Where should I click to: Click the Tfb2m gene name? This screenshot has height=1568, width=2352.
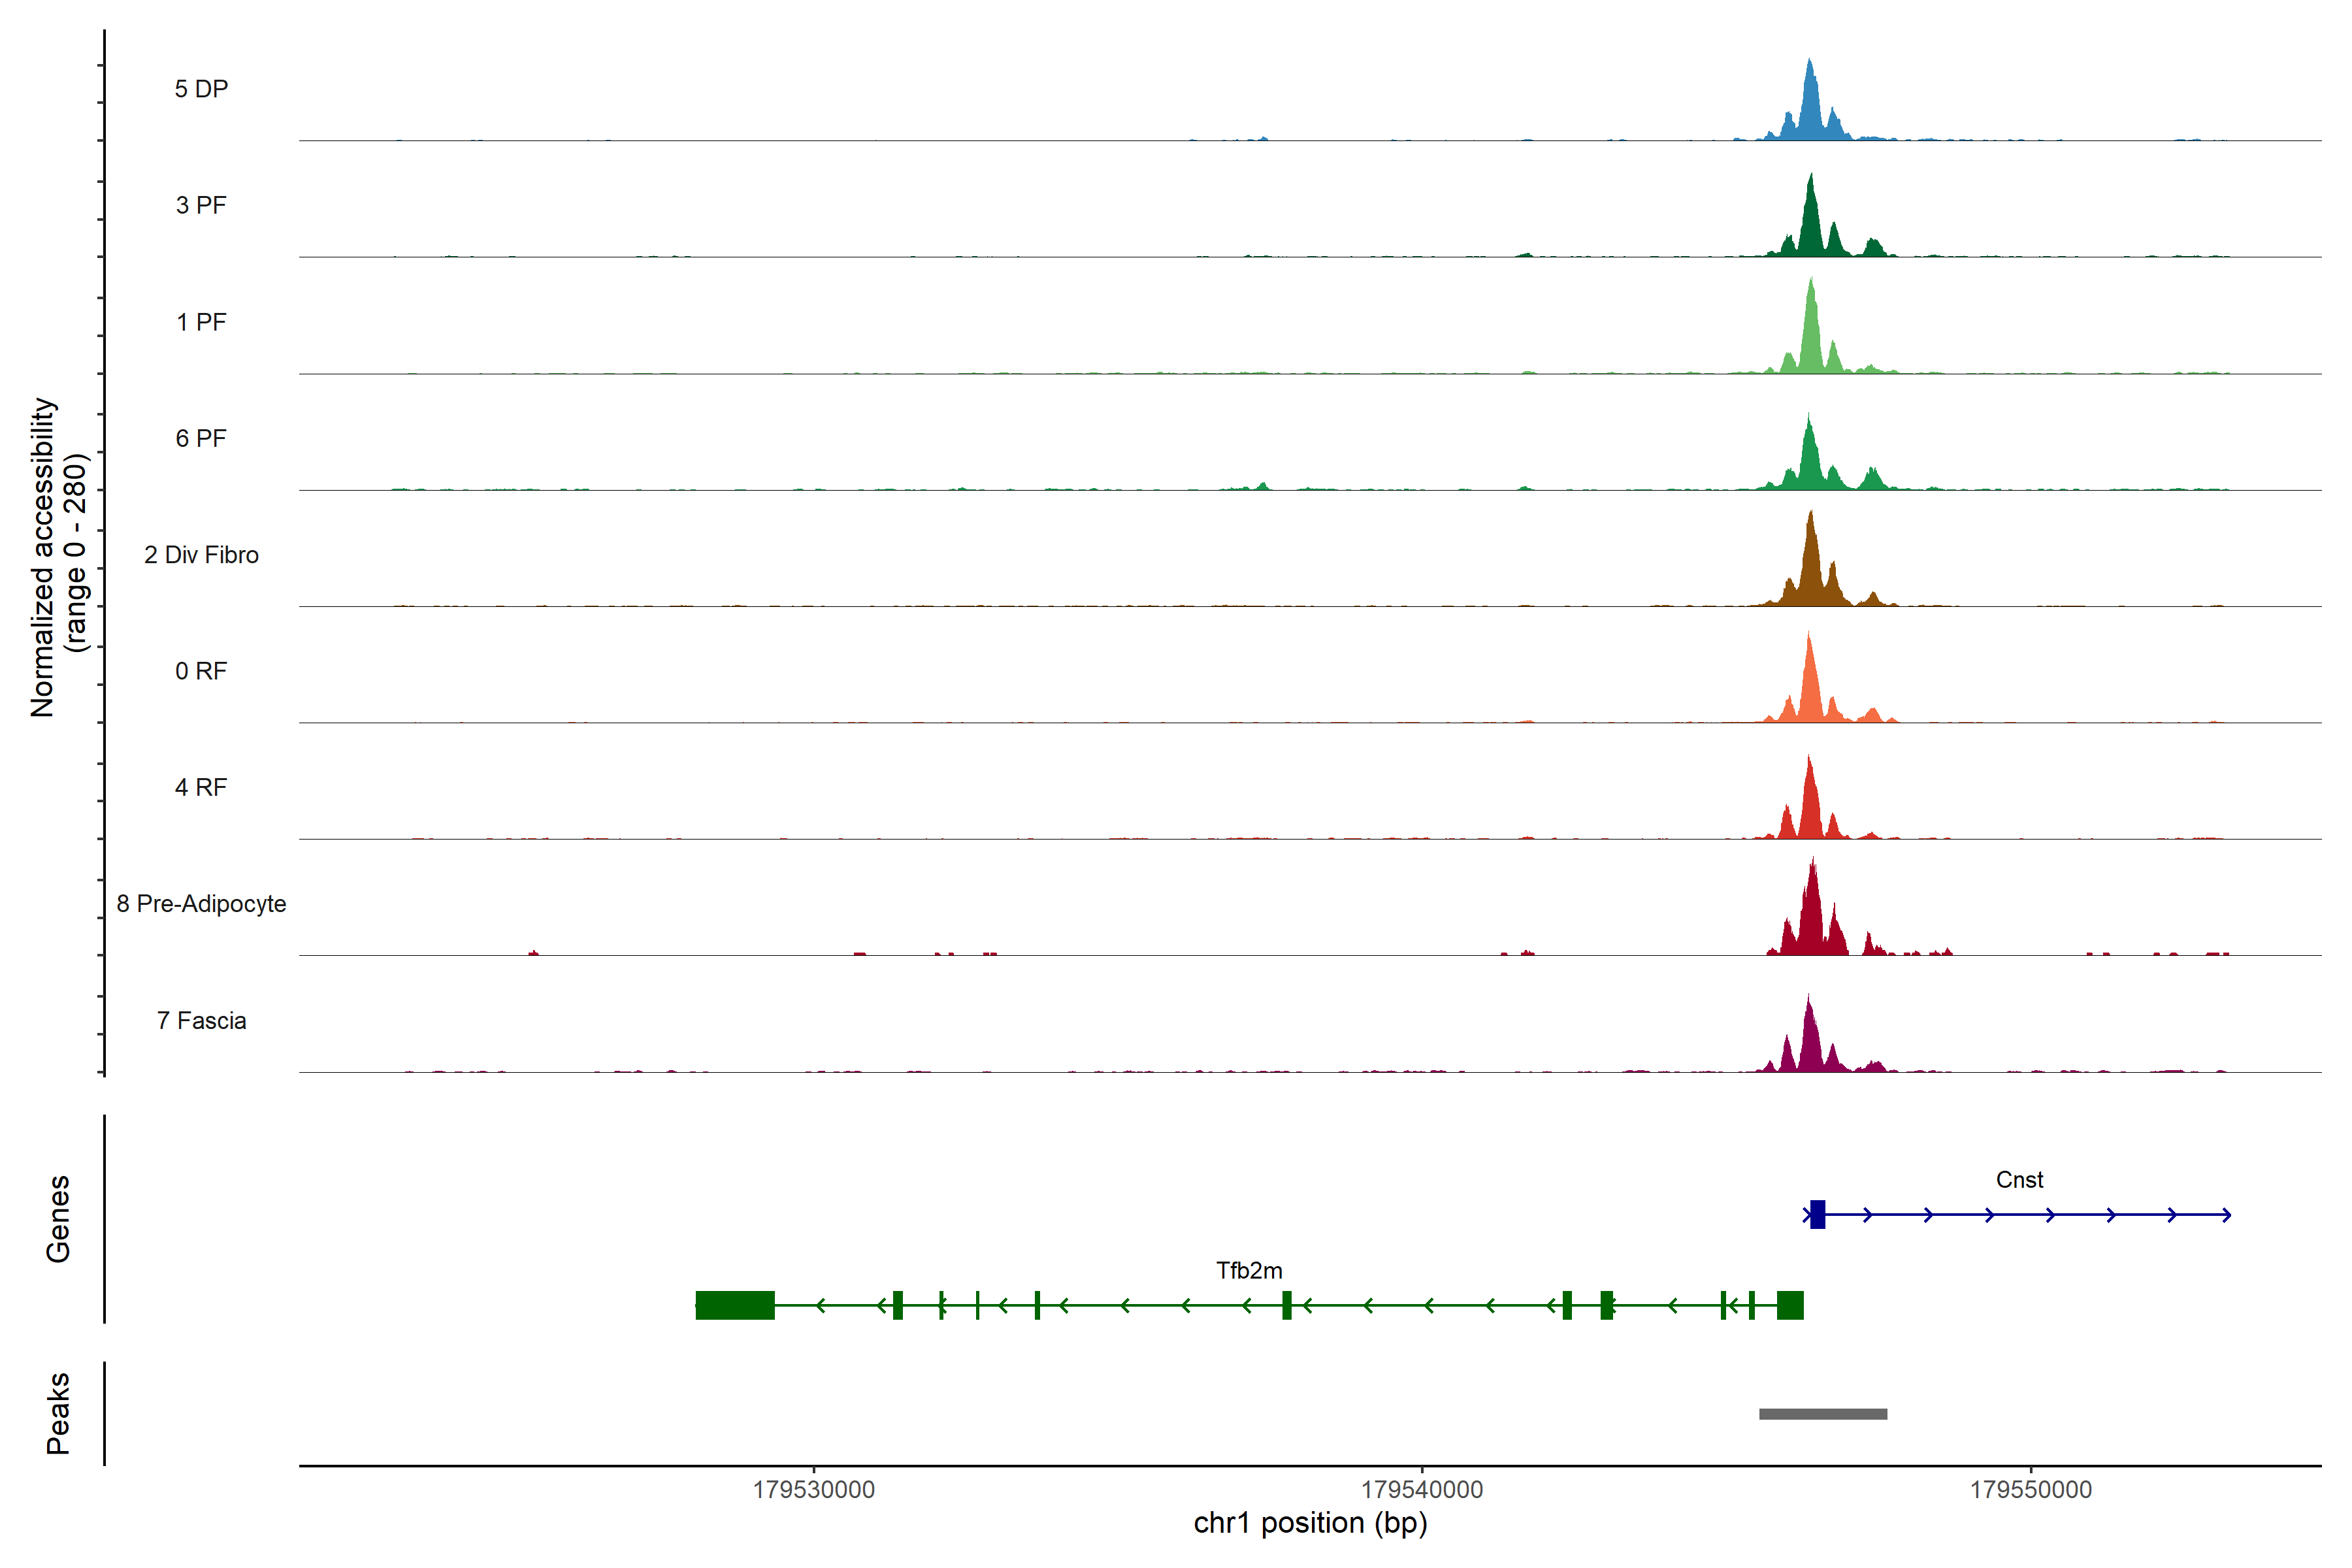1248,1271
